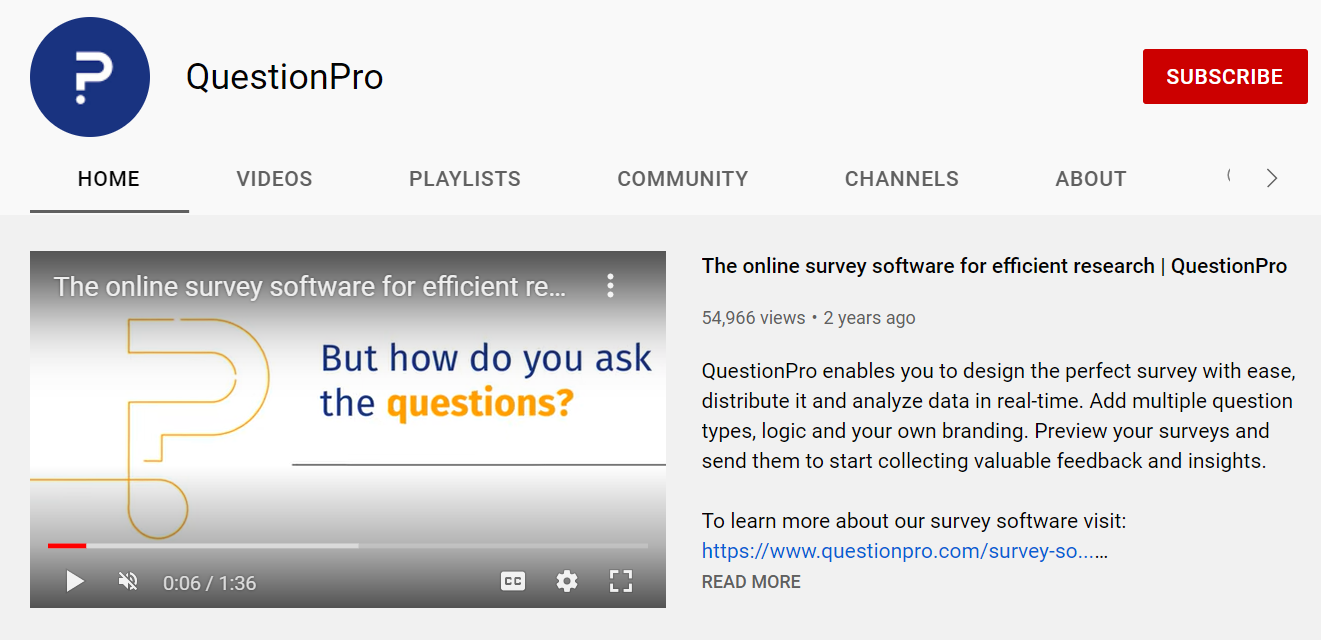Click the 0:06 / 1:36 time display
Screen dimensions: 1321x640
pyautogui.click(x=210, y=582)
